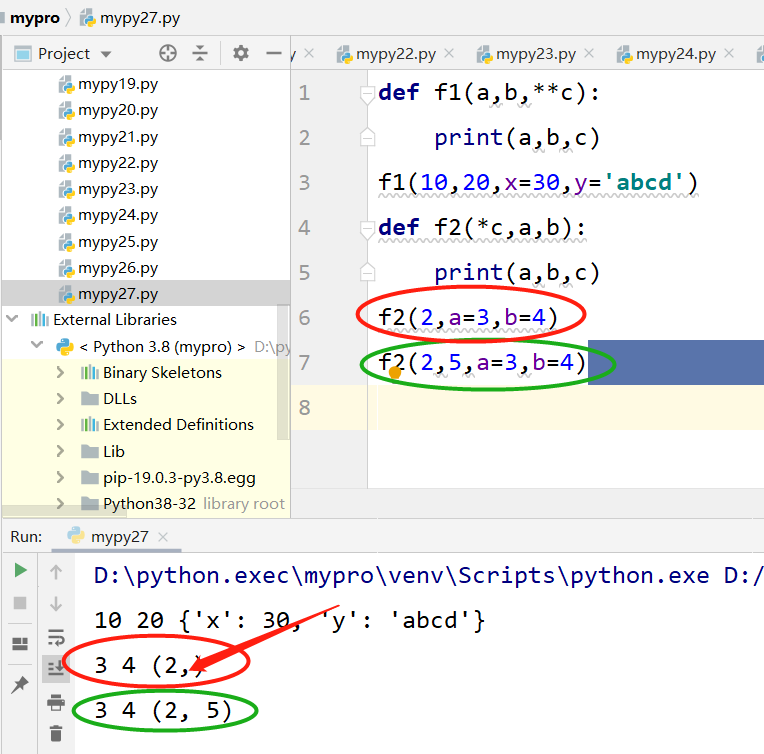Expand the pip-19.0.3-py3.8.egg folder
This screenshot has width=764, height=754.
tap(60, 477)
